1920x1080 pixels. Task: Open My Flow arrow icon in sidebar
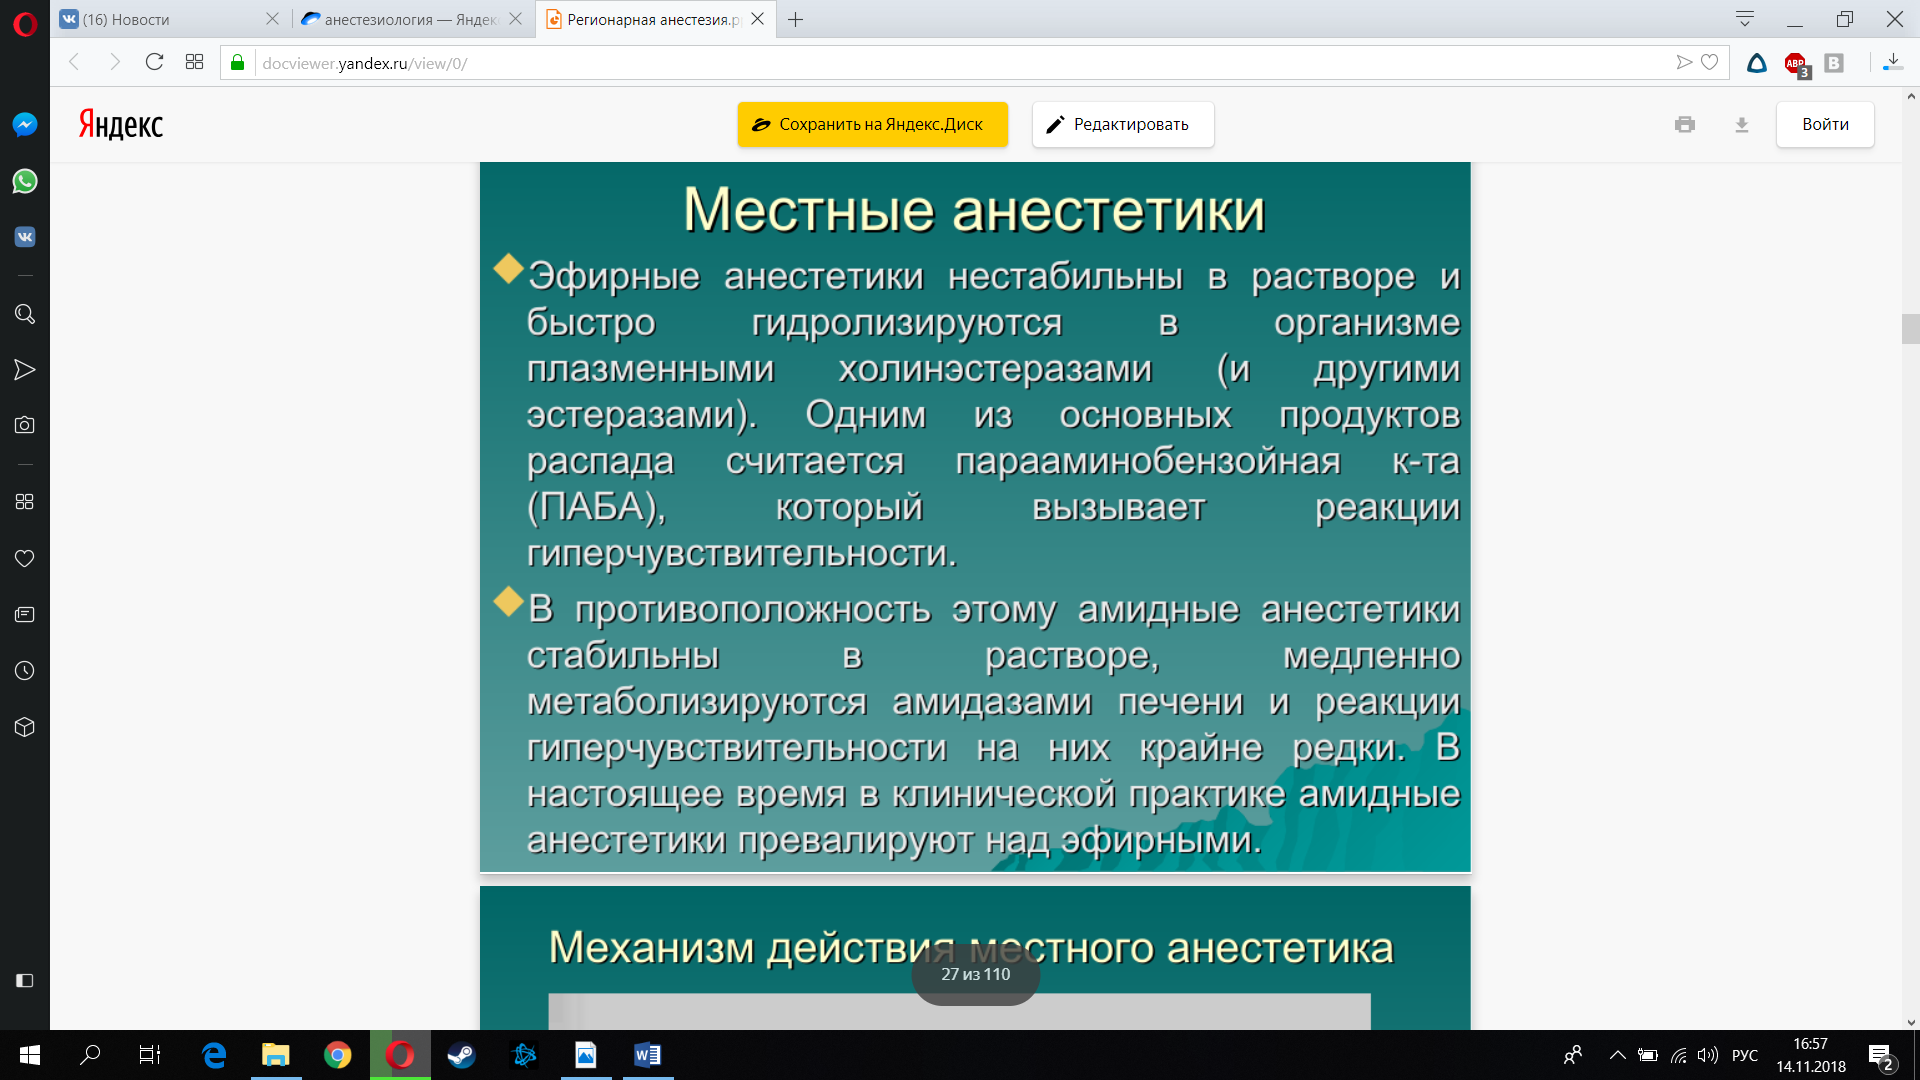pyautogui.click(x=25, y=370)
